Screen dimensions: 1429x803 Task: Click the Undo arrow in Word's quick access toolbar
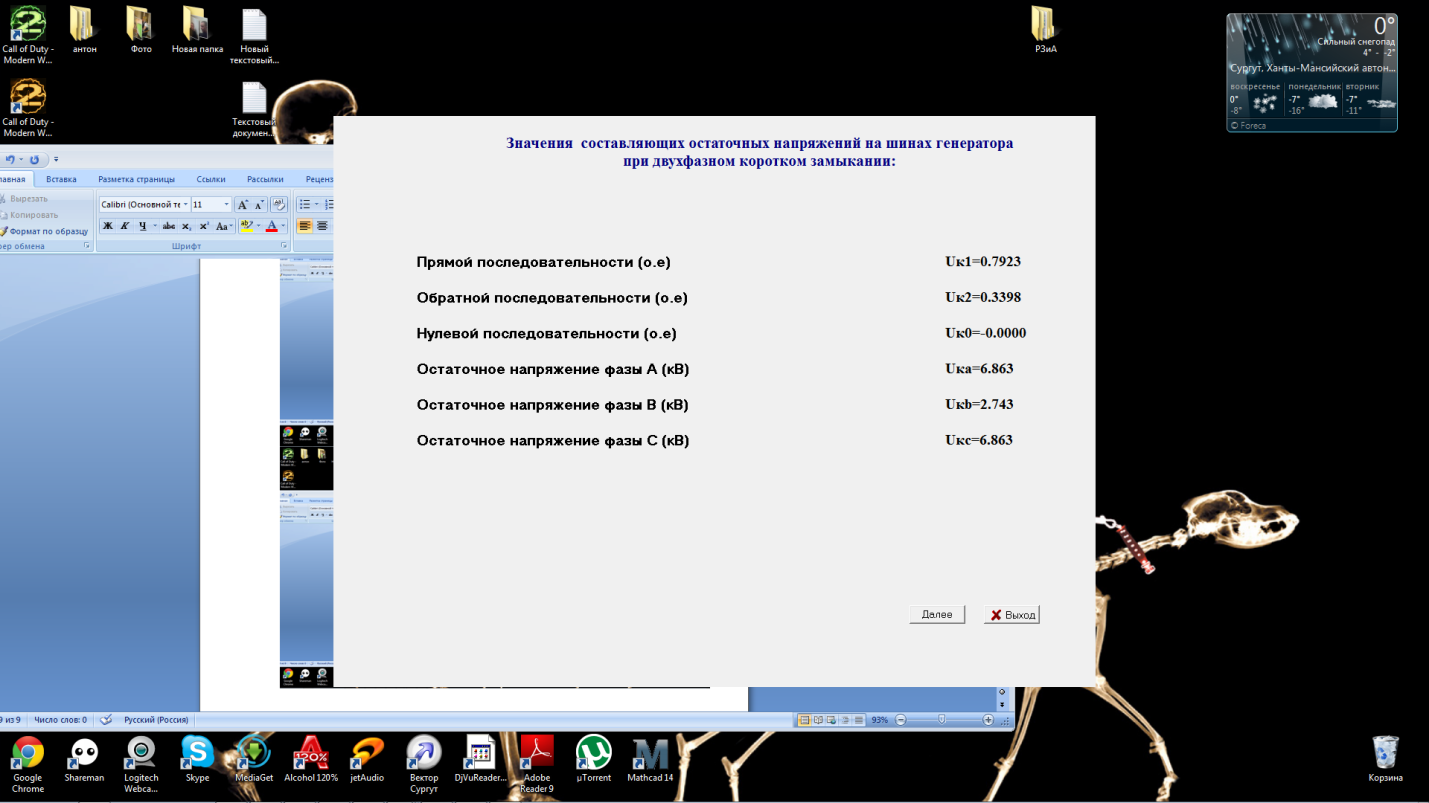click(10, 159)
